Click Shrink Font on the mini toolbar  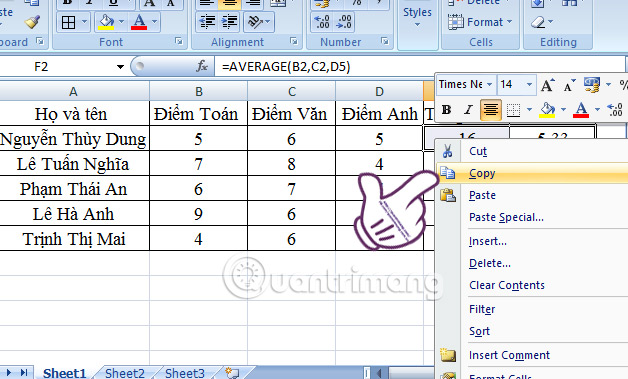[569, 85]
